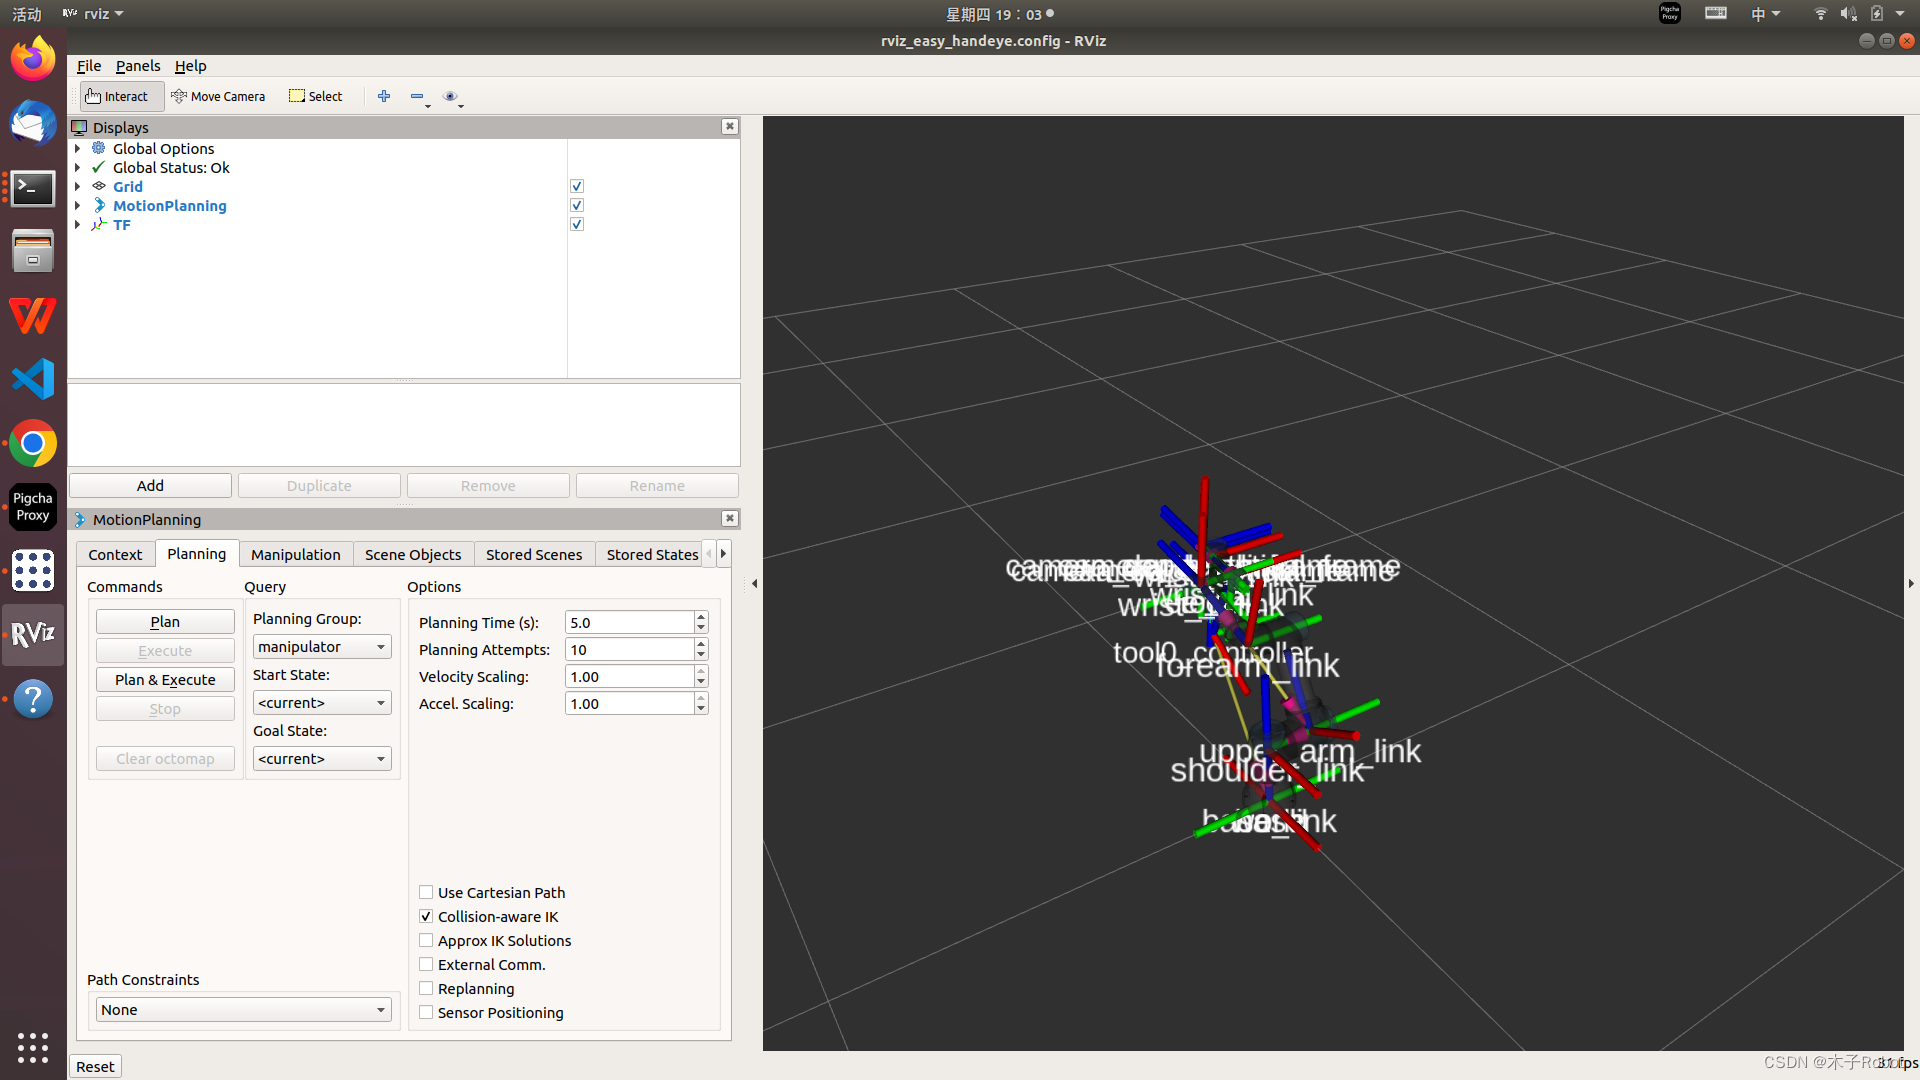Open the Path Constraints None dropdown
The width and height of the screenshot is (1920, 1080).
(243, 1010)
